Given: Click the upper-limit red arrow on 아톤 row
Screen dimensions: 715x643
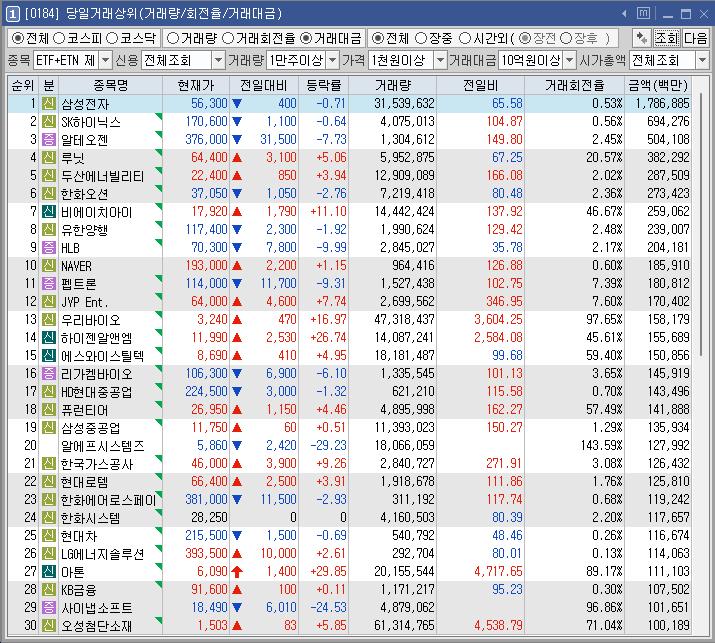Looking at the screenshot, I should (237, 571).
